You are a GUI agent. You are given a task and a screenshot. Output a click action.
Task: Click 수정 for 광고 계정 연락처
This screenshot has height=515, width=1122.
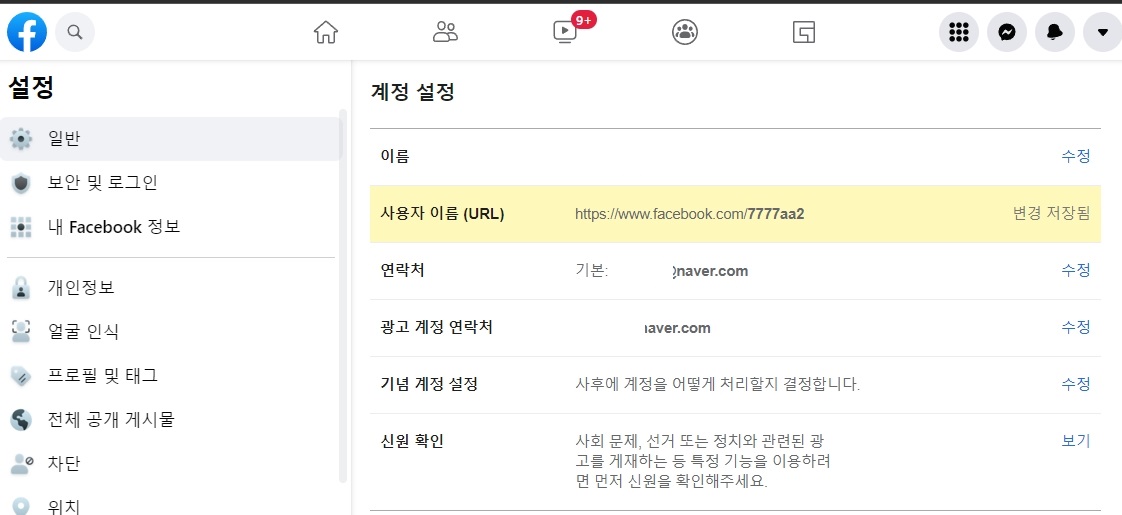[x=1075, y=327]
